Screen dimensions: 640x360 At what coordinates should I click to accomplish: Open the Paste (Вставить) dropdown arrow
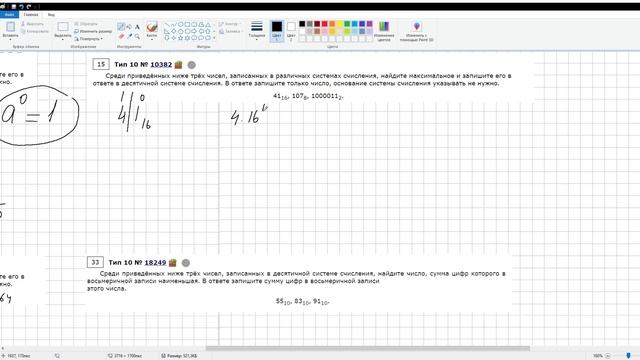pyautogui.click(x=10, y=40)
